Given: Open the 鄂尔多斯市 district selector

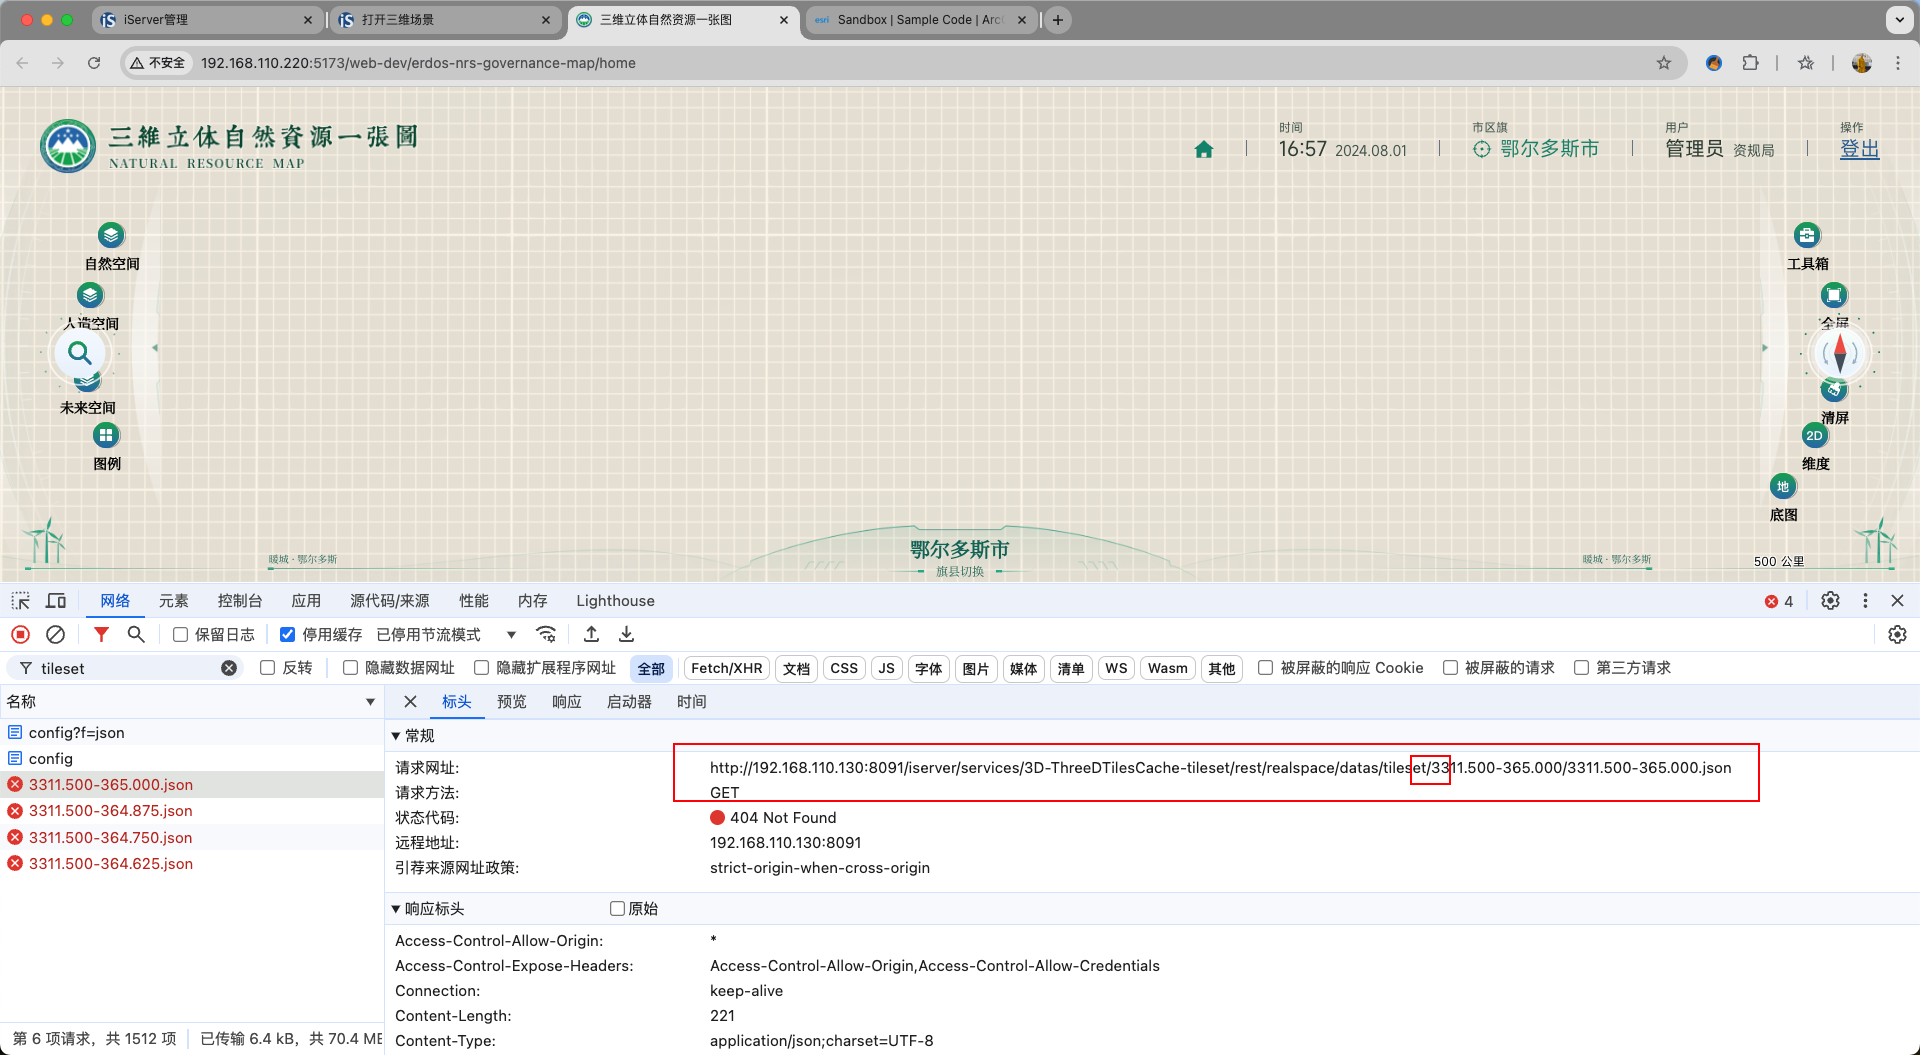Looking at the screenshot, I should [x=1536, y=149].
